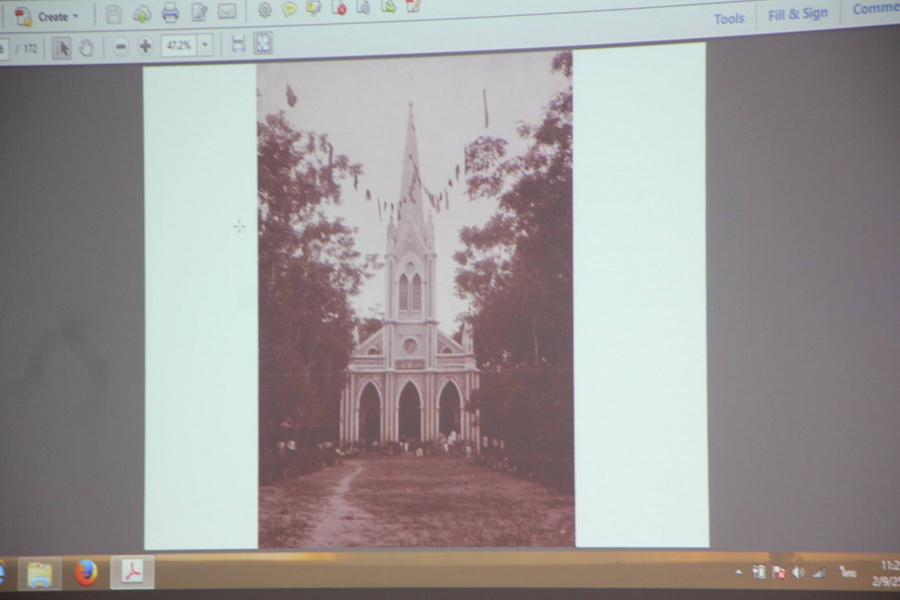The width and height of the screenshot is (900, 600).
Task: Click the network signal tray icon
Action: pos(819,572)
